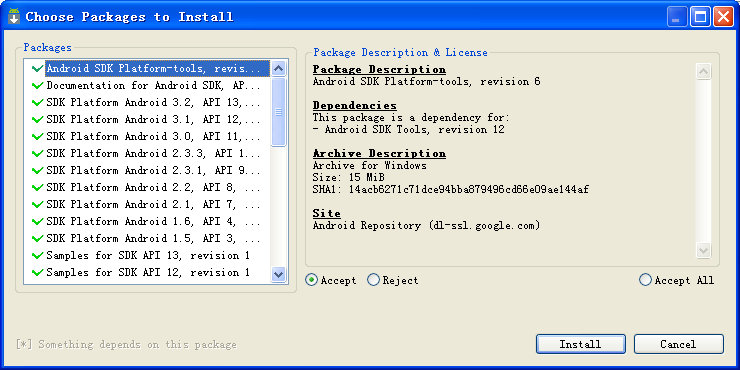Image resolution: width=740 pixels, height=370 pixels.
Task: Select the Accept All radio button
Action: coord(645,280)
